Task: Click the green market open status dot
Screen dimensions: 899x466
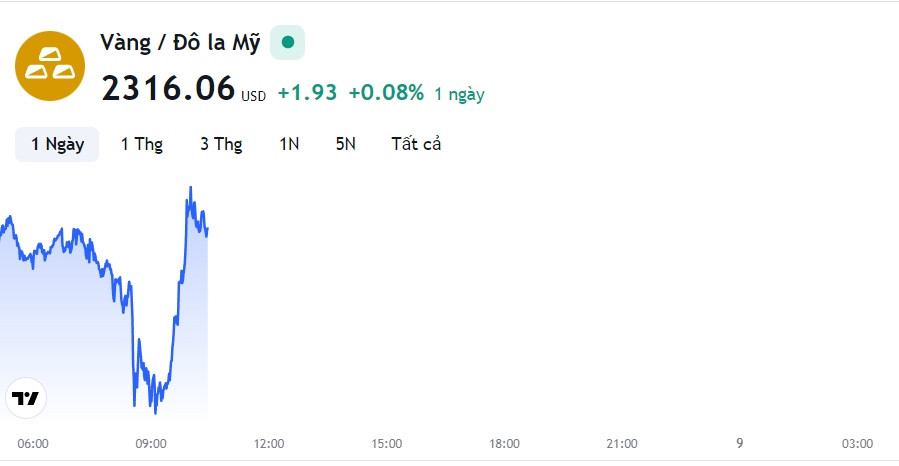Action: coord(288,42)
